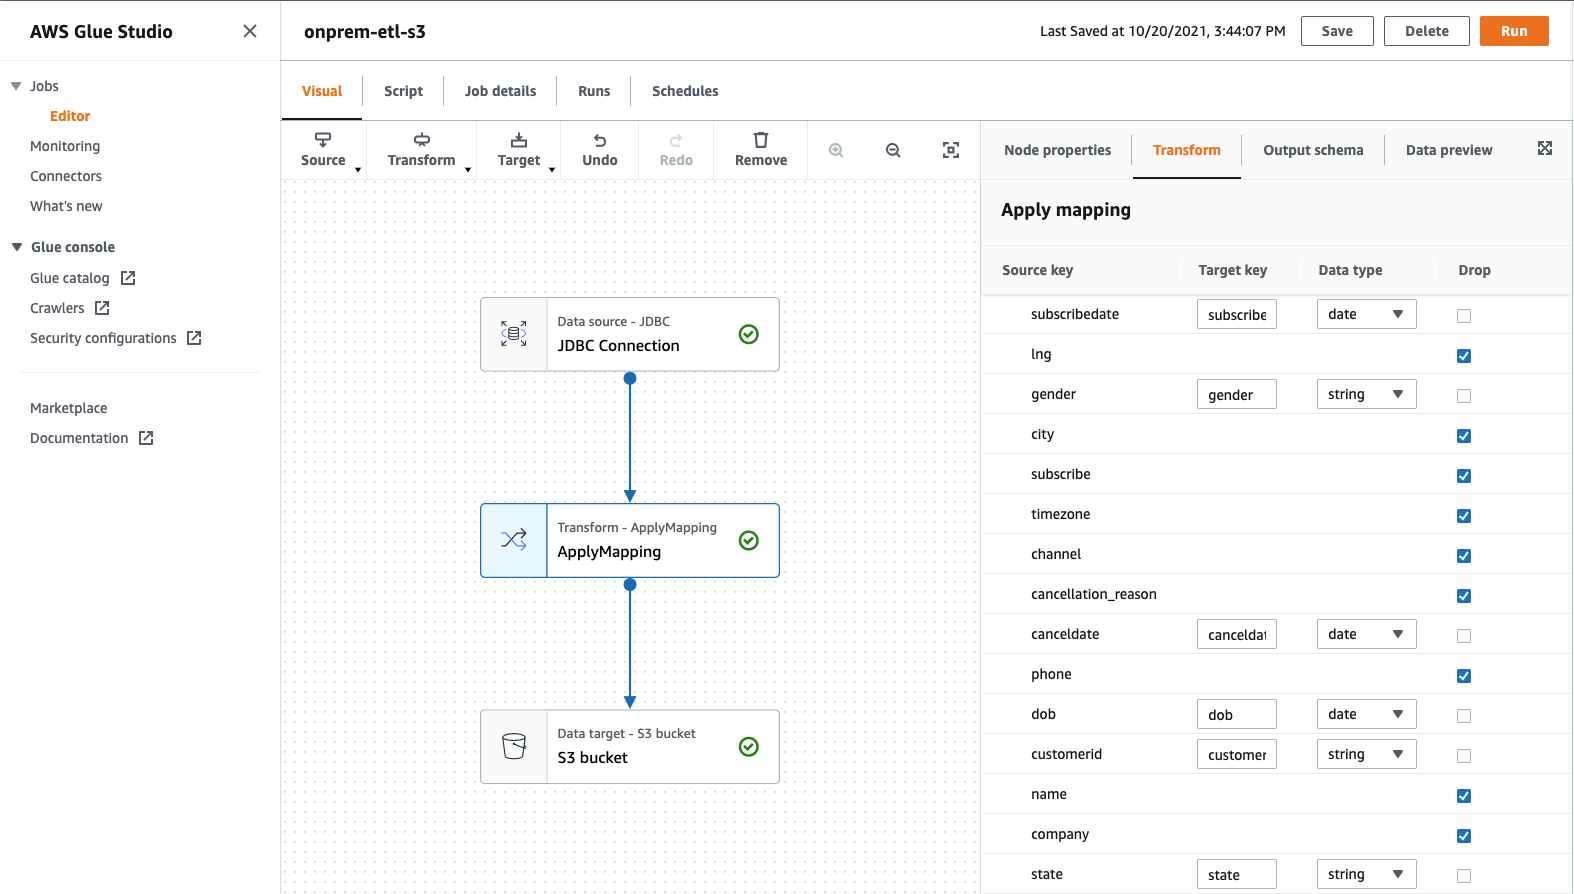Open Security configurations external link icon
Viewport: 1574px width, 894px height.
tap(194, 338)
